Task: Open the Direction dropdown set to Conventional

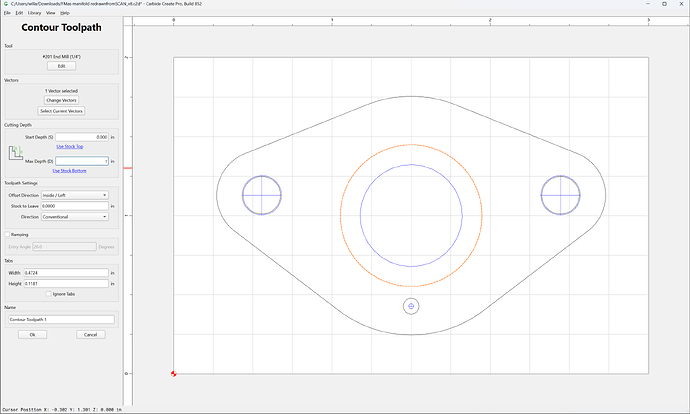Action: [75, 216]
